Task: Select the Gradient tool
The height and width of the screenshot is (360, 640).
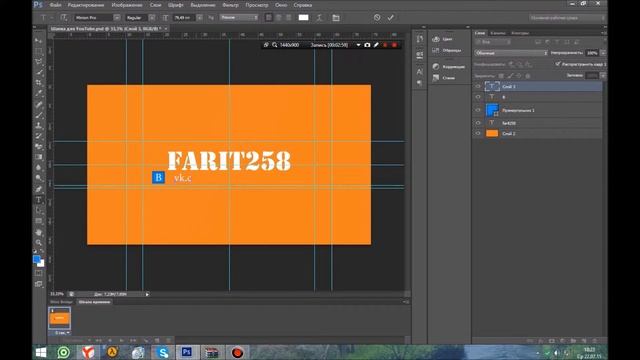Action: click(x=39, y=157)
